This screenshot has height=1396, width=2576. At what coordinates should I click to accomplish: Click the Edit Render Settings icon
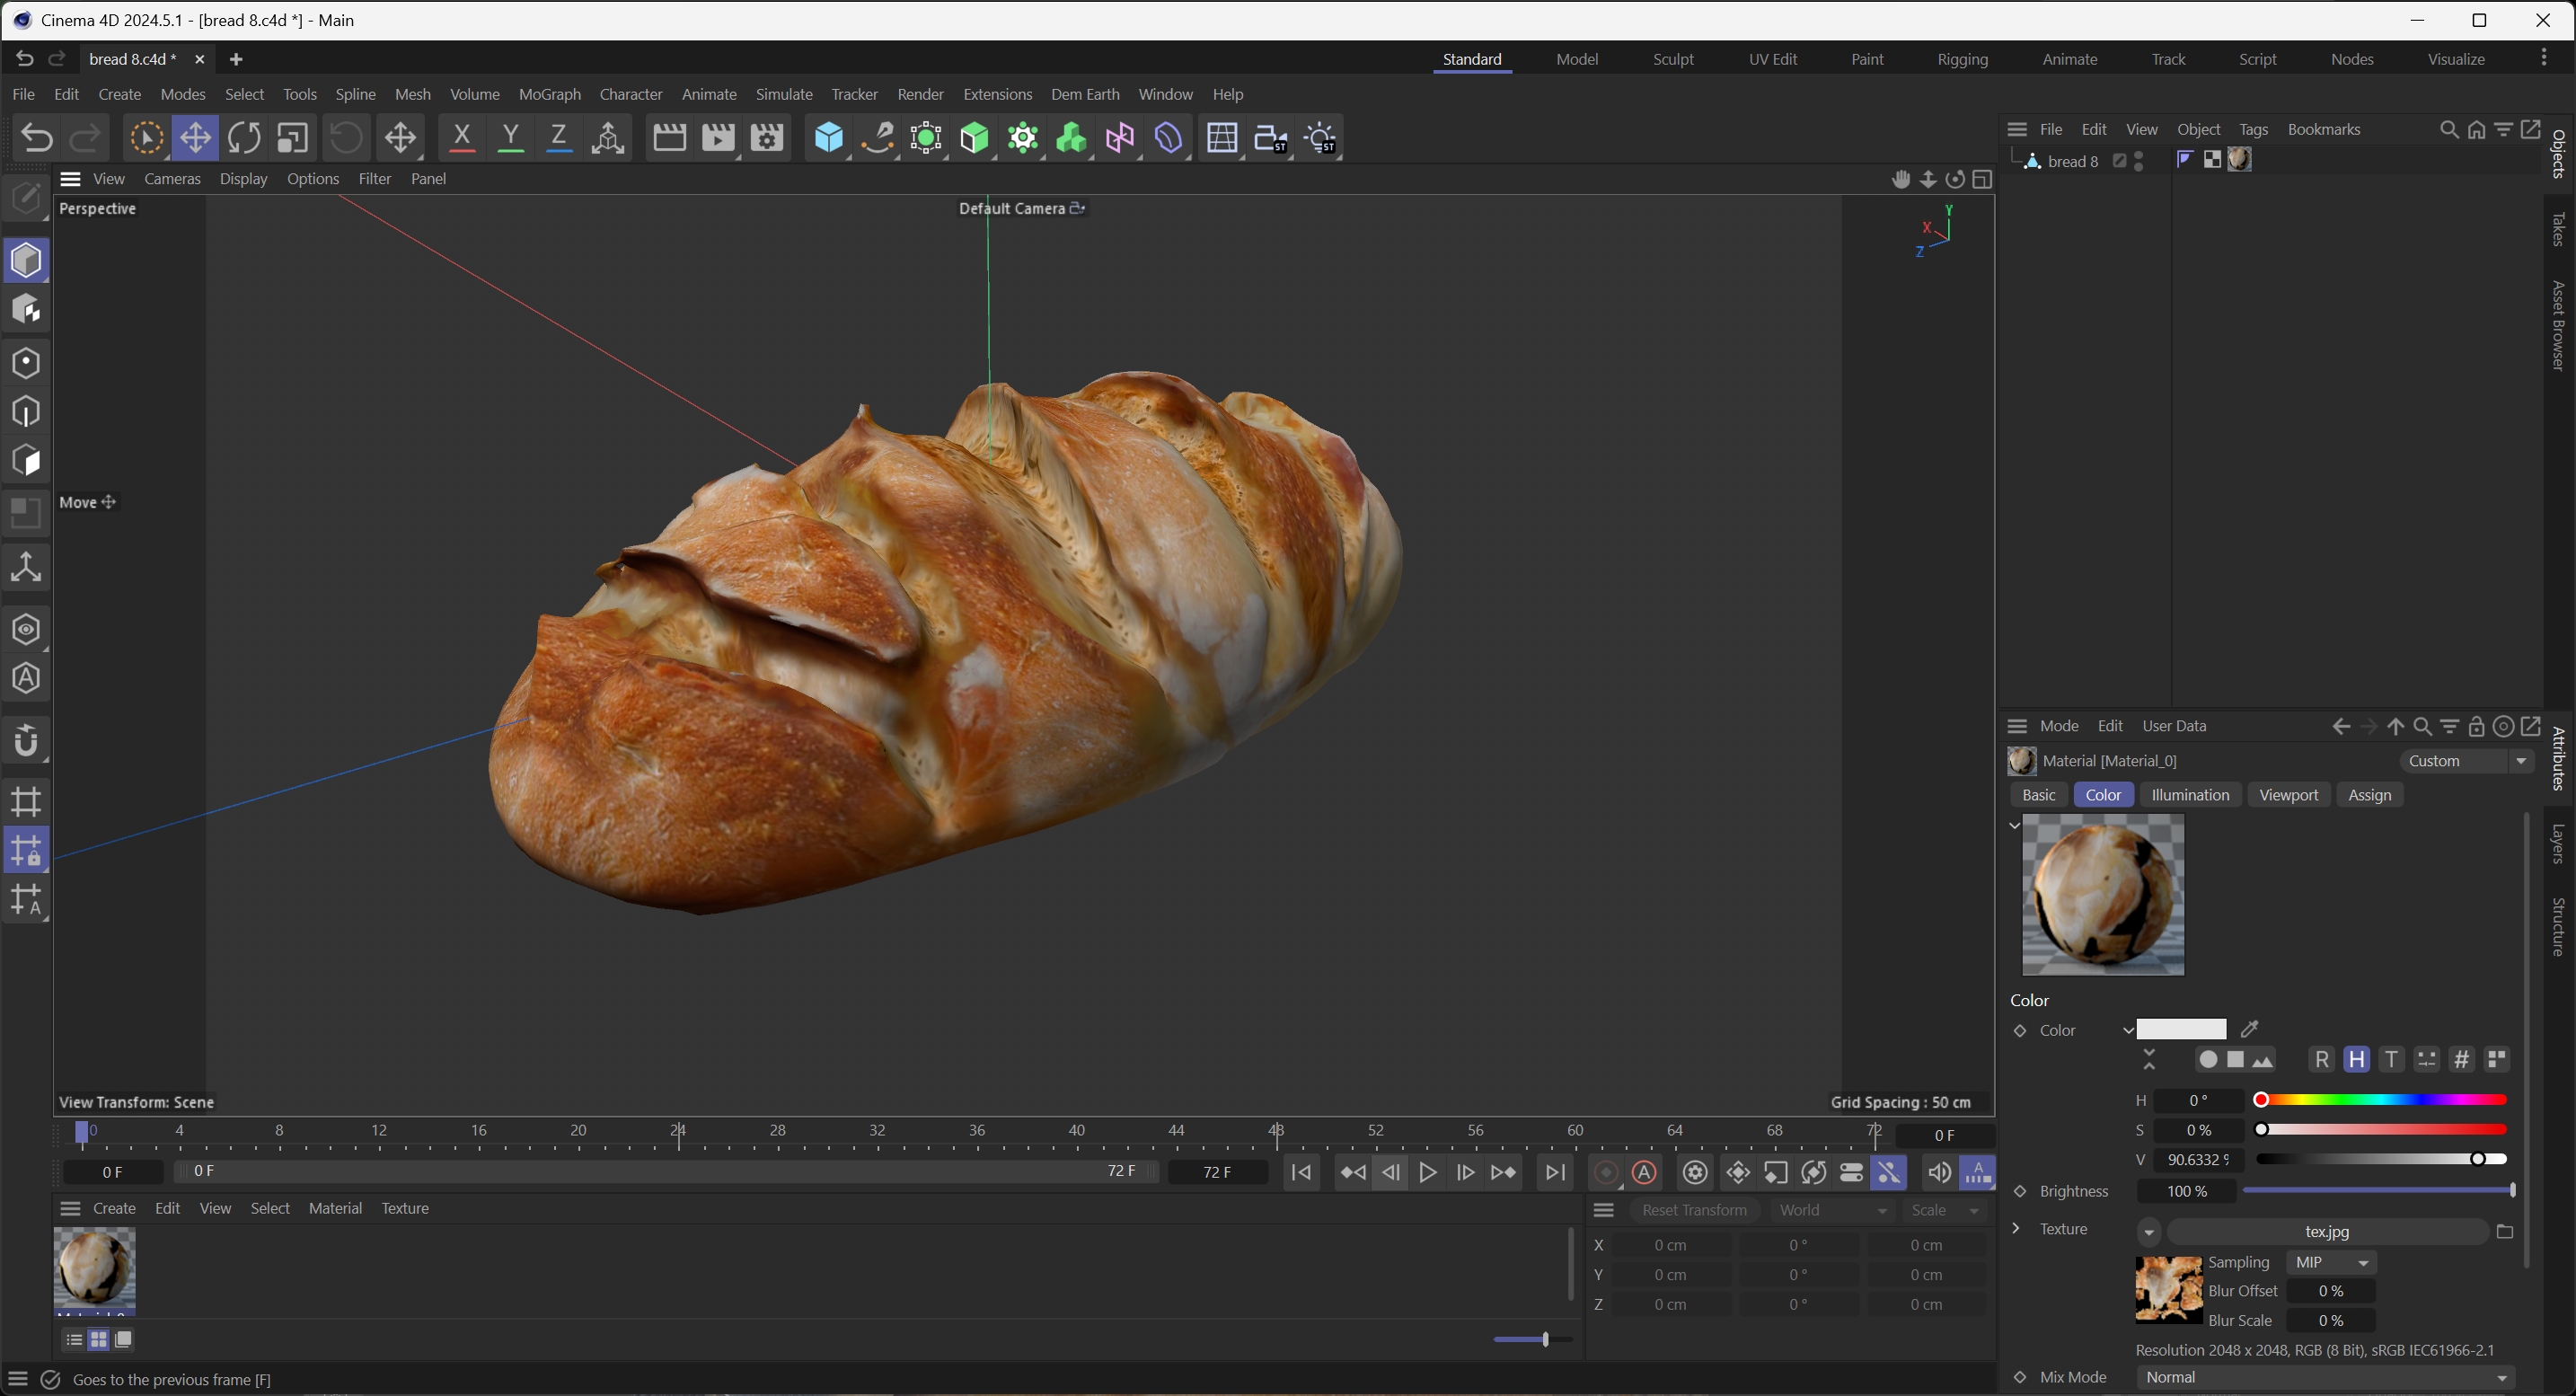pyautogui.click(x=767, y=138)
